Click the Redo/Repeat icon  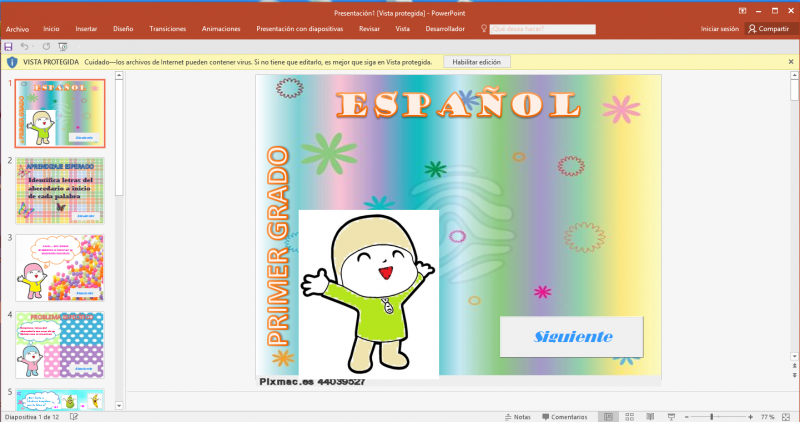tap(46, 46)
